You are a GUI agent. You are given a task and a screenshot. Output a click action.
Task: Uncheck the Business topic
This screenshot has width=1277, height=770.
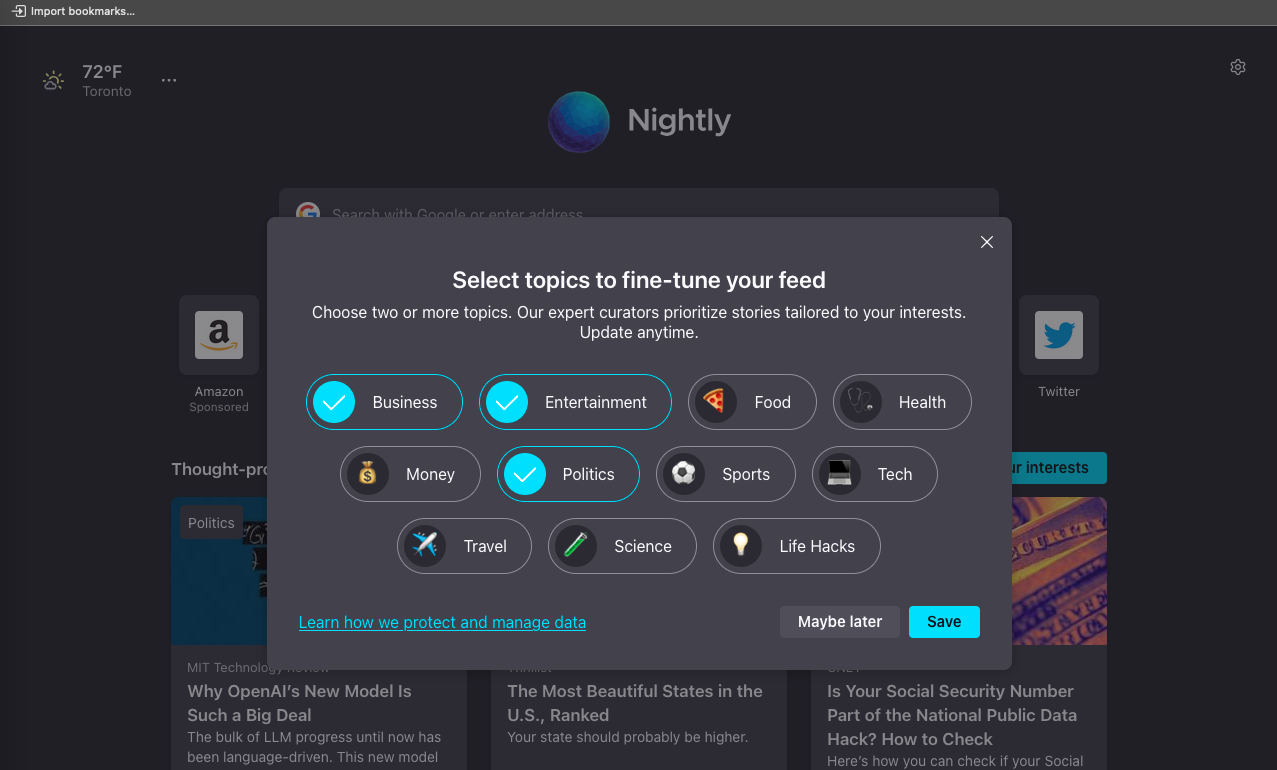[x=384, y=402]
